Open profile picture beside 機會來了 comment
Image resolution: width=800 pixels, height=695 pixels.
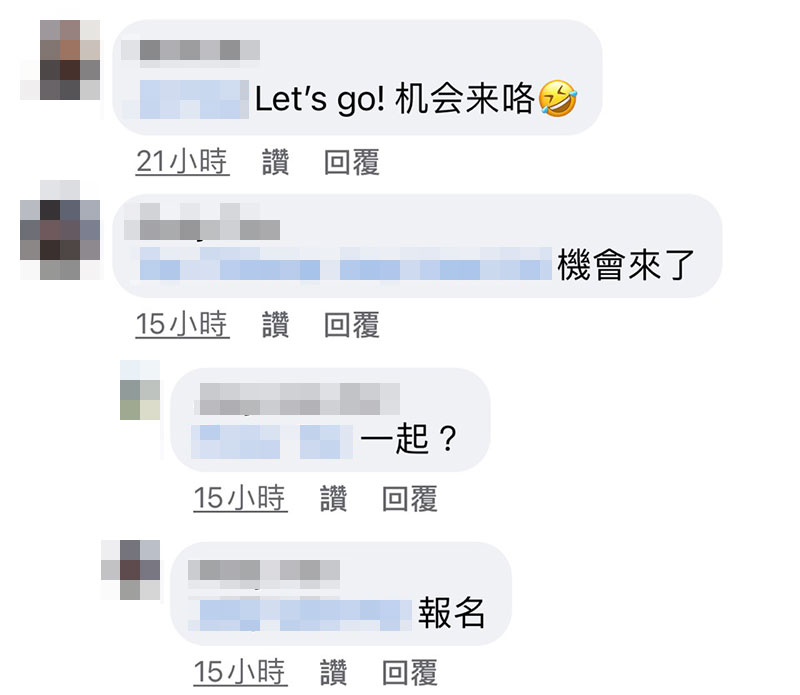coord(60,230)
